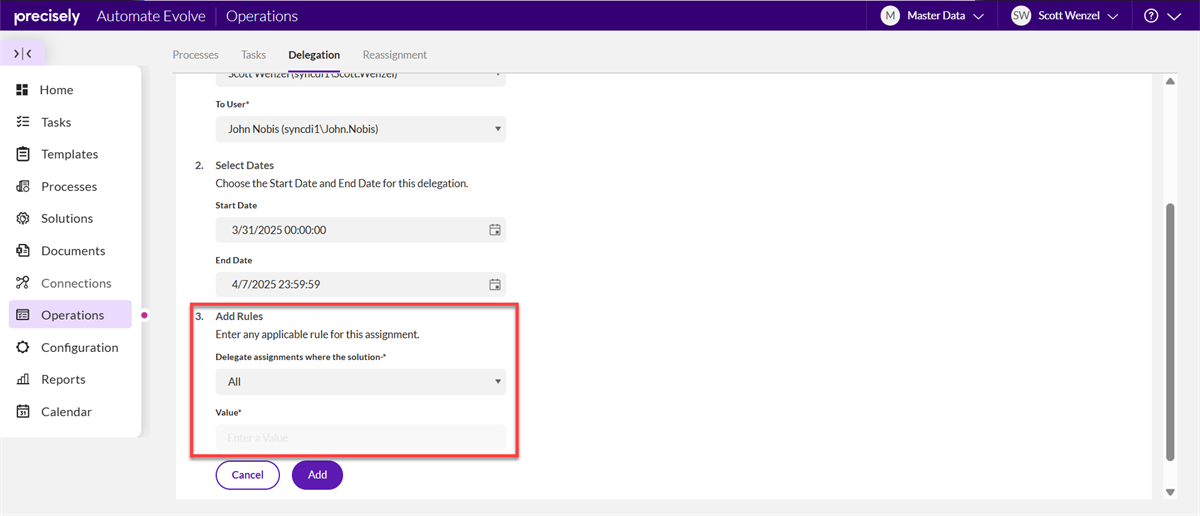Image resolution: width=1200 pixels, height=516 pixels.
Task: Click the Reports bar chart icon
Action: click(23, 379)
